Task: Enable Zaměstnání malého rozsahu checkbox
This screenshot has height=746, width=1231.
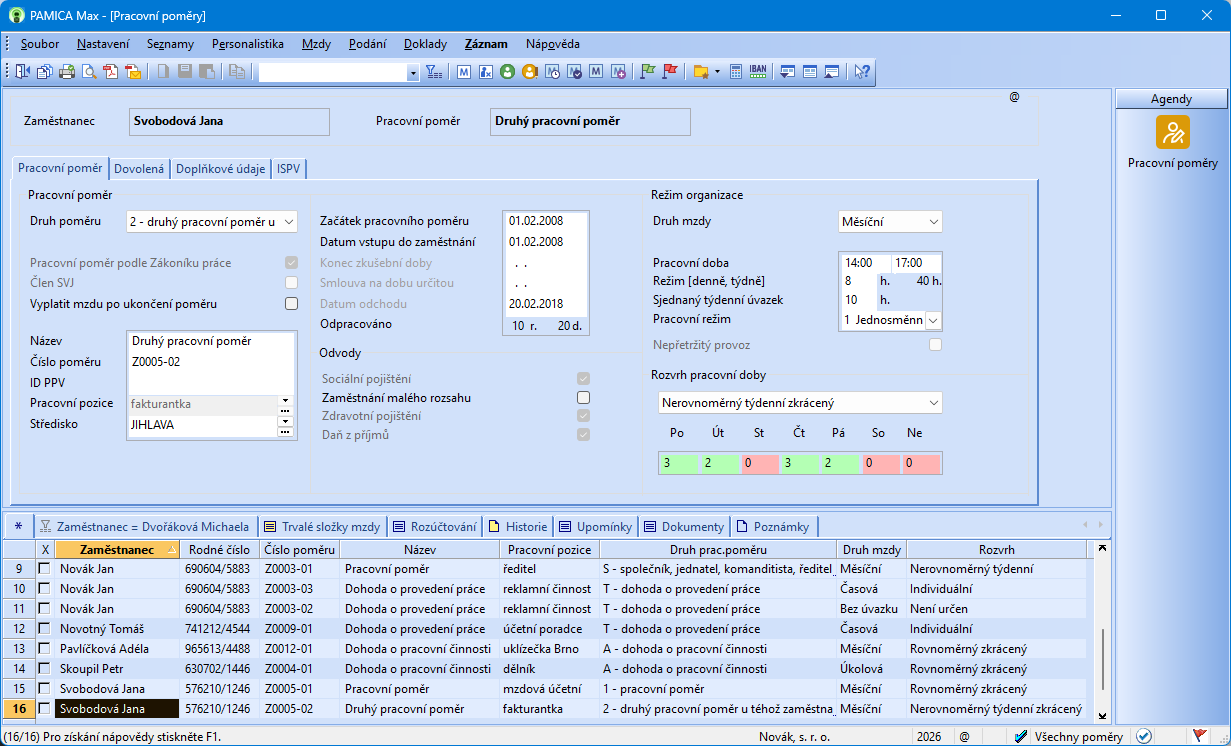Action: pos(583,398)
